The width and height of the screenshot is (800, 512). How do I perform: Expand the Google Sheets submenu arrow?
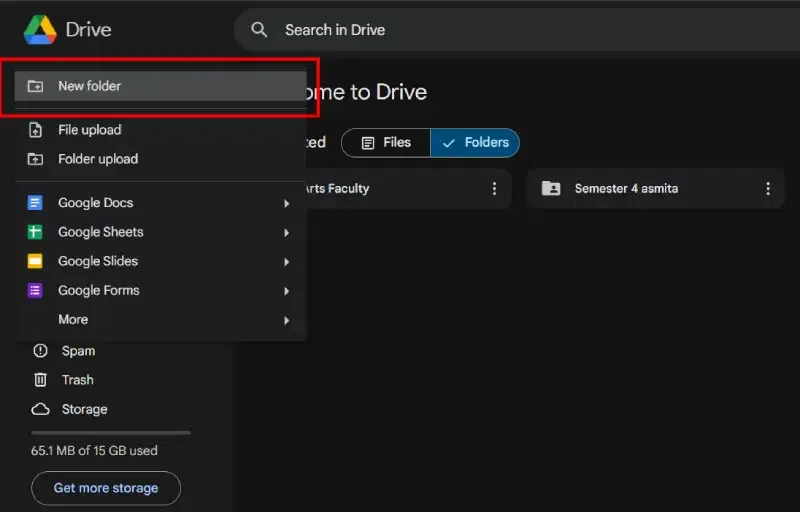[x=287, y=233]
